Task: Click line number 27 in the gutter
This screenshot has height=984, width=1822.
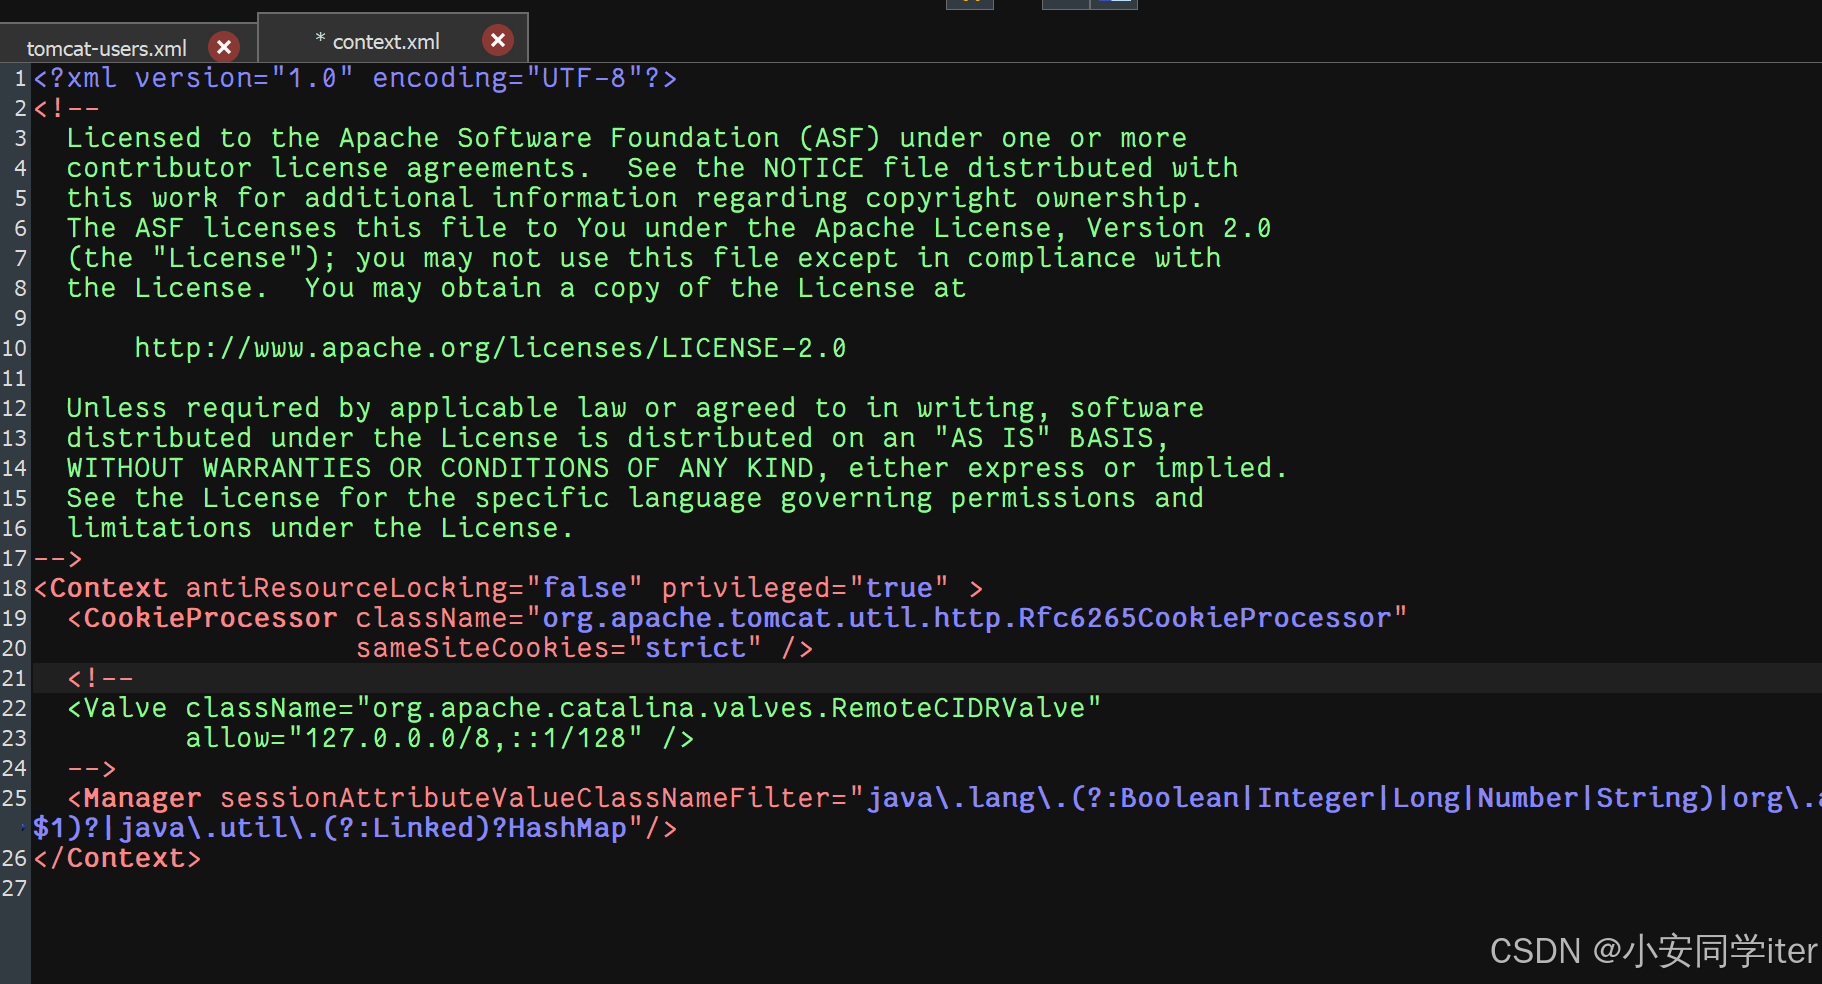Action: click(x=14, y=888)
